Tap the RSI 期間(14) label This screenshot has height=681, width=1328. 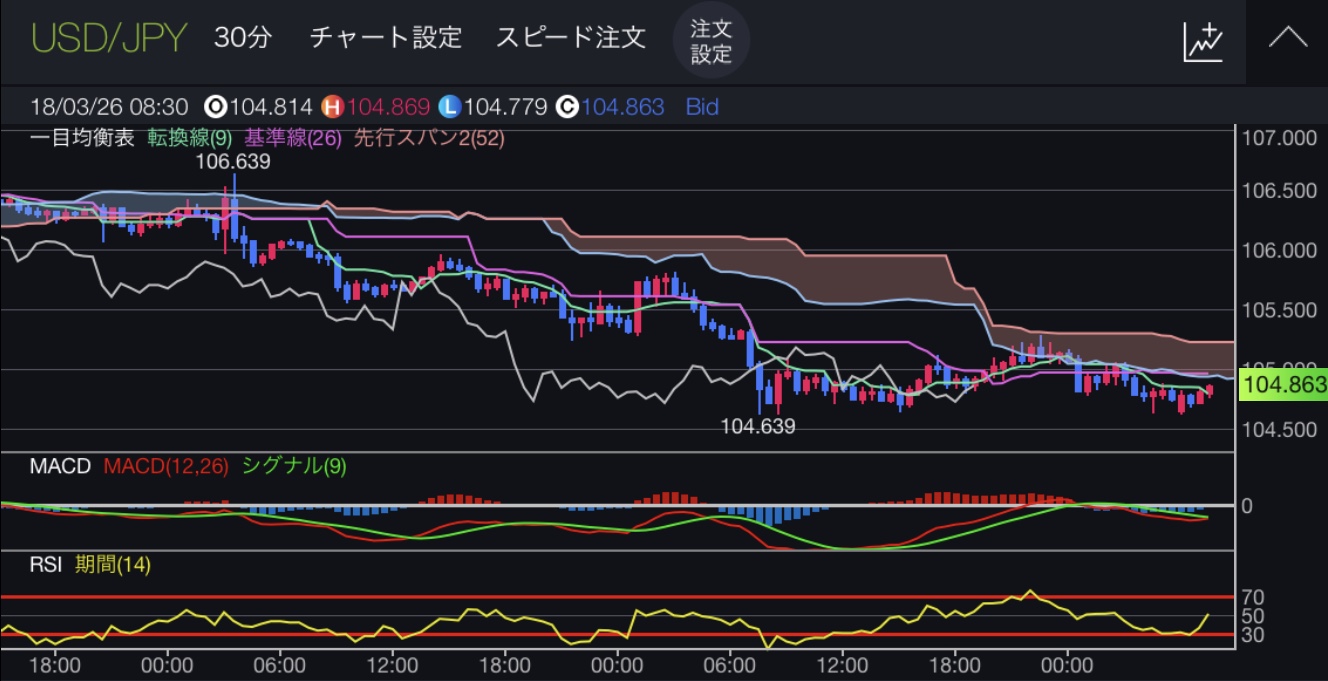pyautogui.click(x=112, y=565)
